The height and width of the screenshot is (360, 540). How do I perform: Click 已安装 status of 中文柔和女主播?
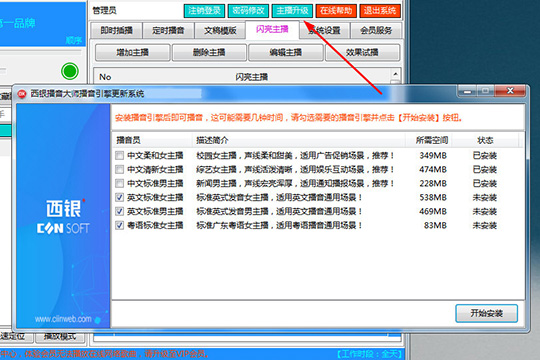pyautogui.click(x=485, y=155)
